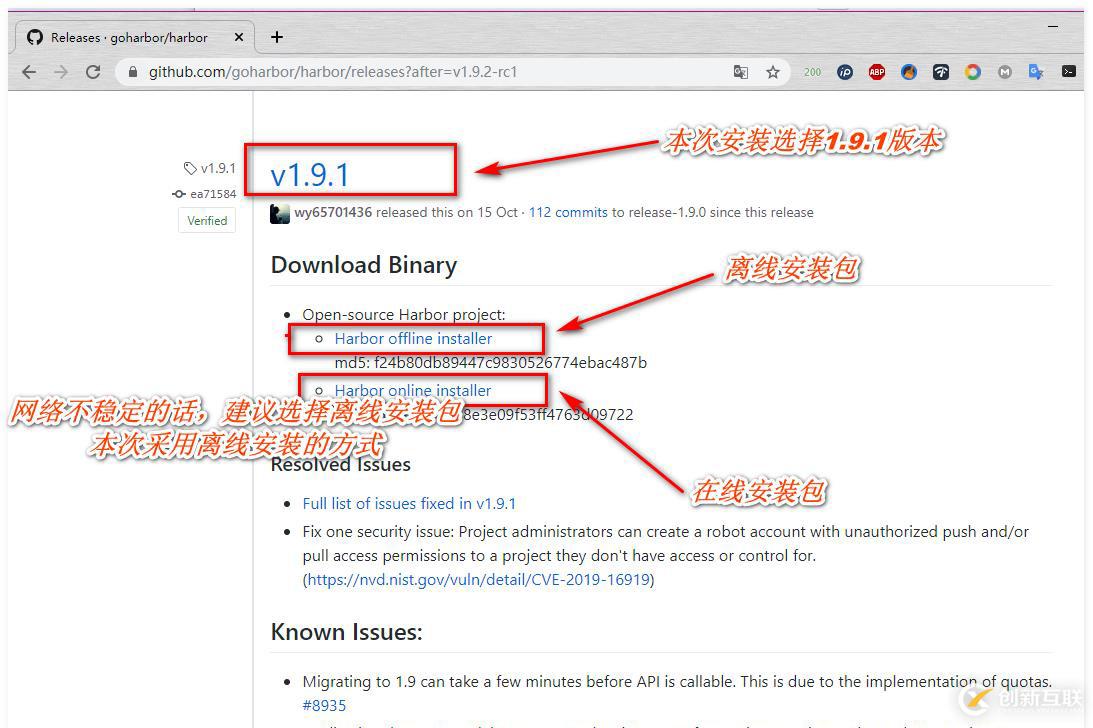Open the gray M extension icon

[x=1004, y=72]
